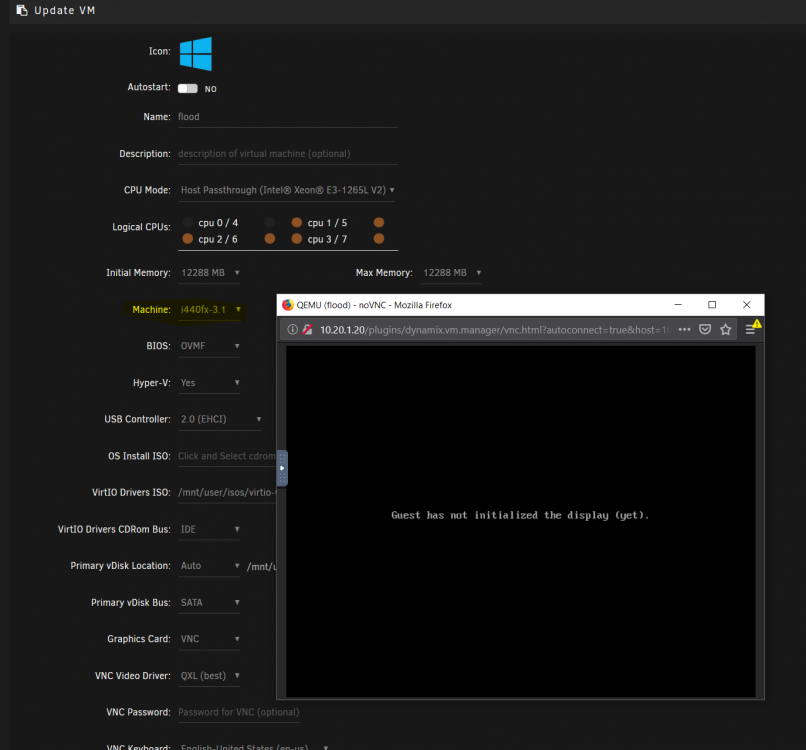Click the VNC Password input field
This screenshot has height=750, width=806.
[x=239, y=712]
